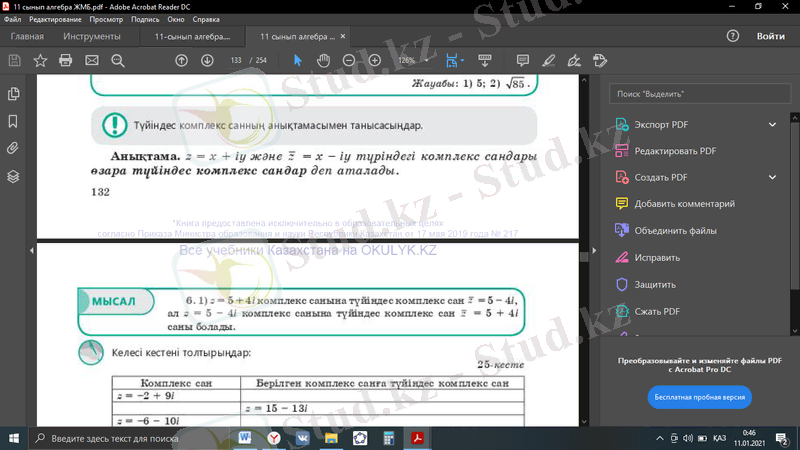Click the Бесплатная пробная версия button
The width and height of the screenshot is (800, 450).
700,396
